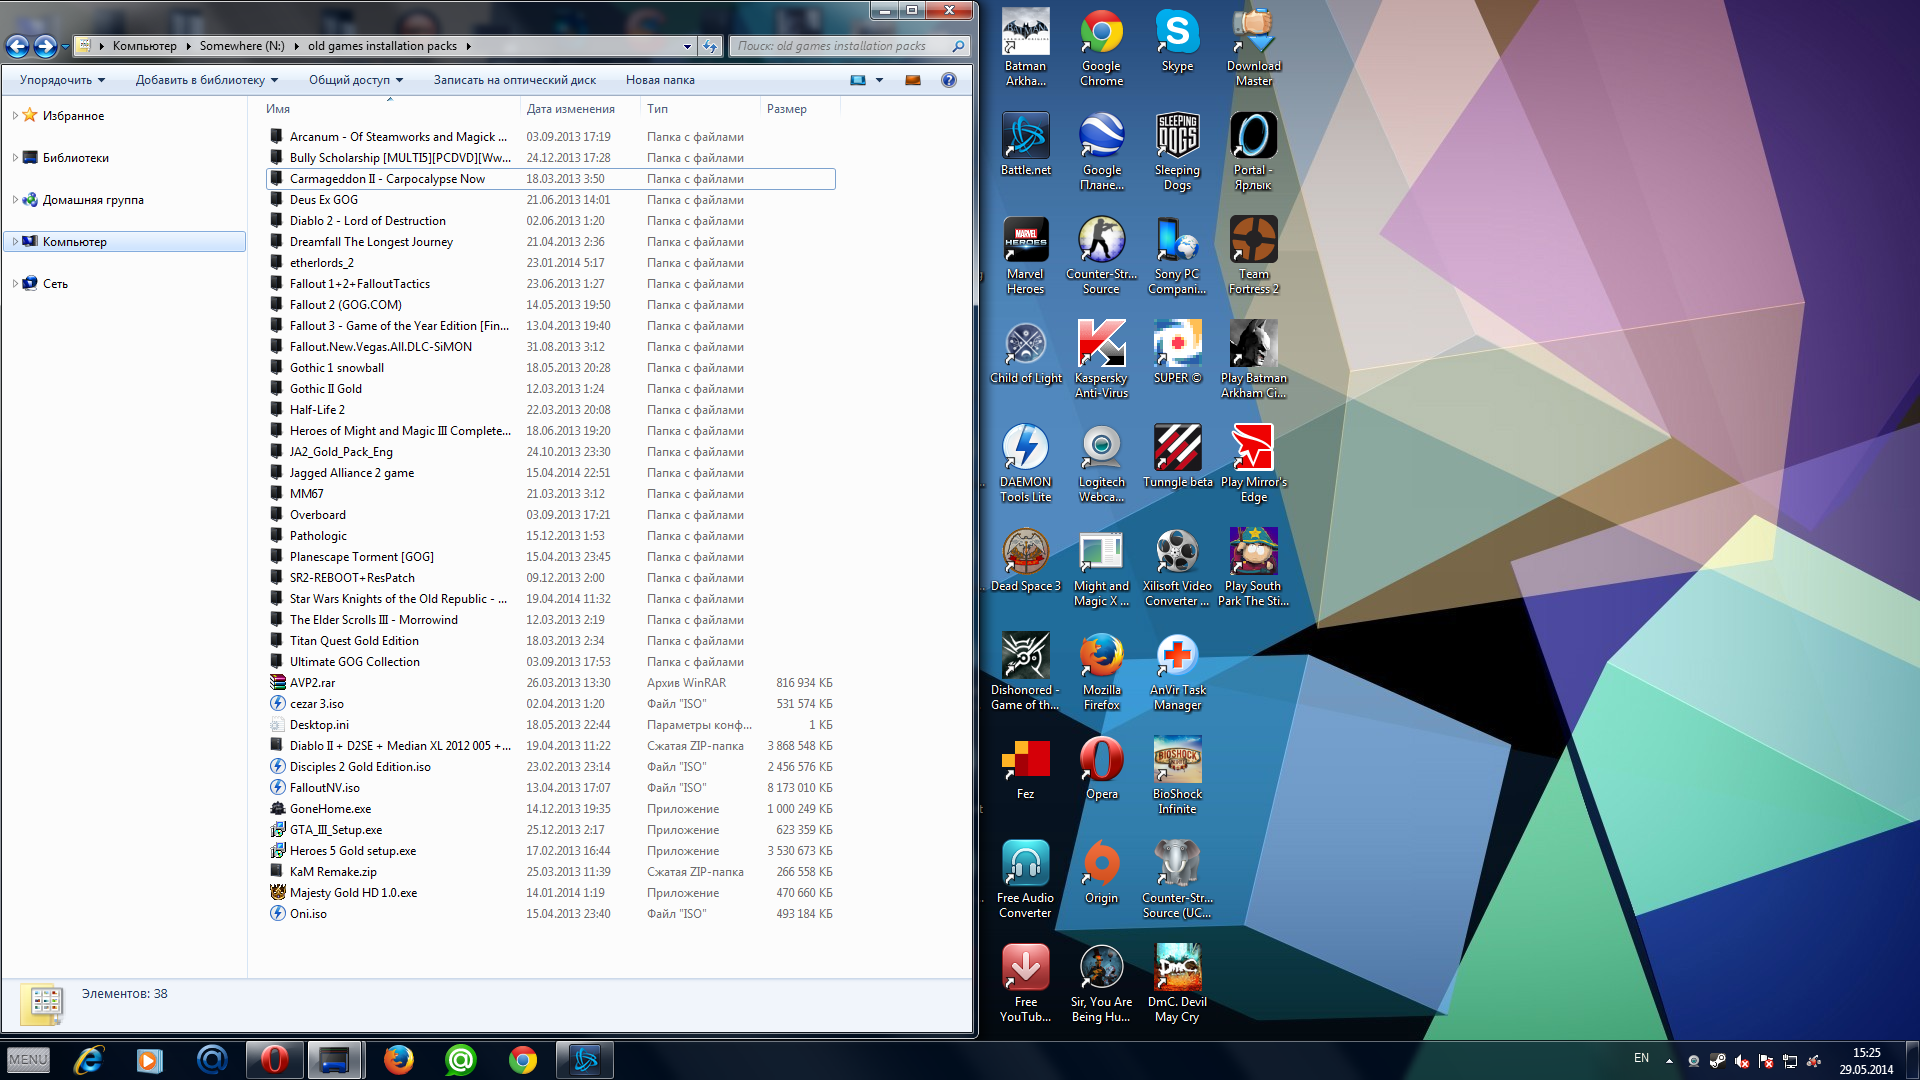Launch Google Chrome from the desktop

tap(1101, 47)
